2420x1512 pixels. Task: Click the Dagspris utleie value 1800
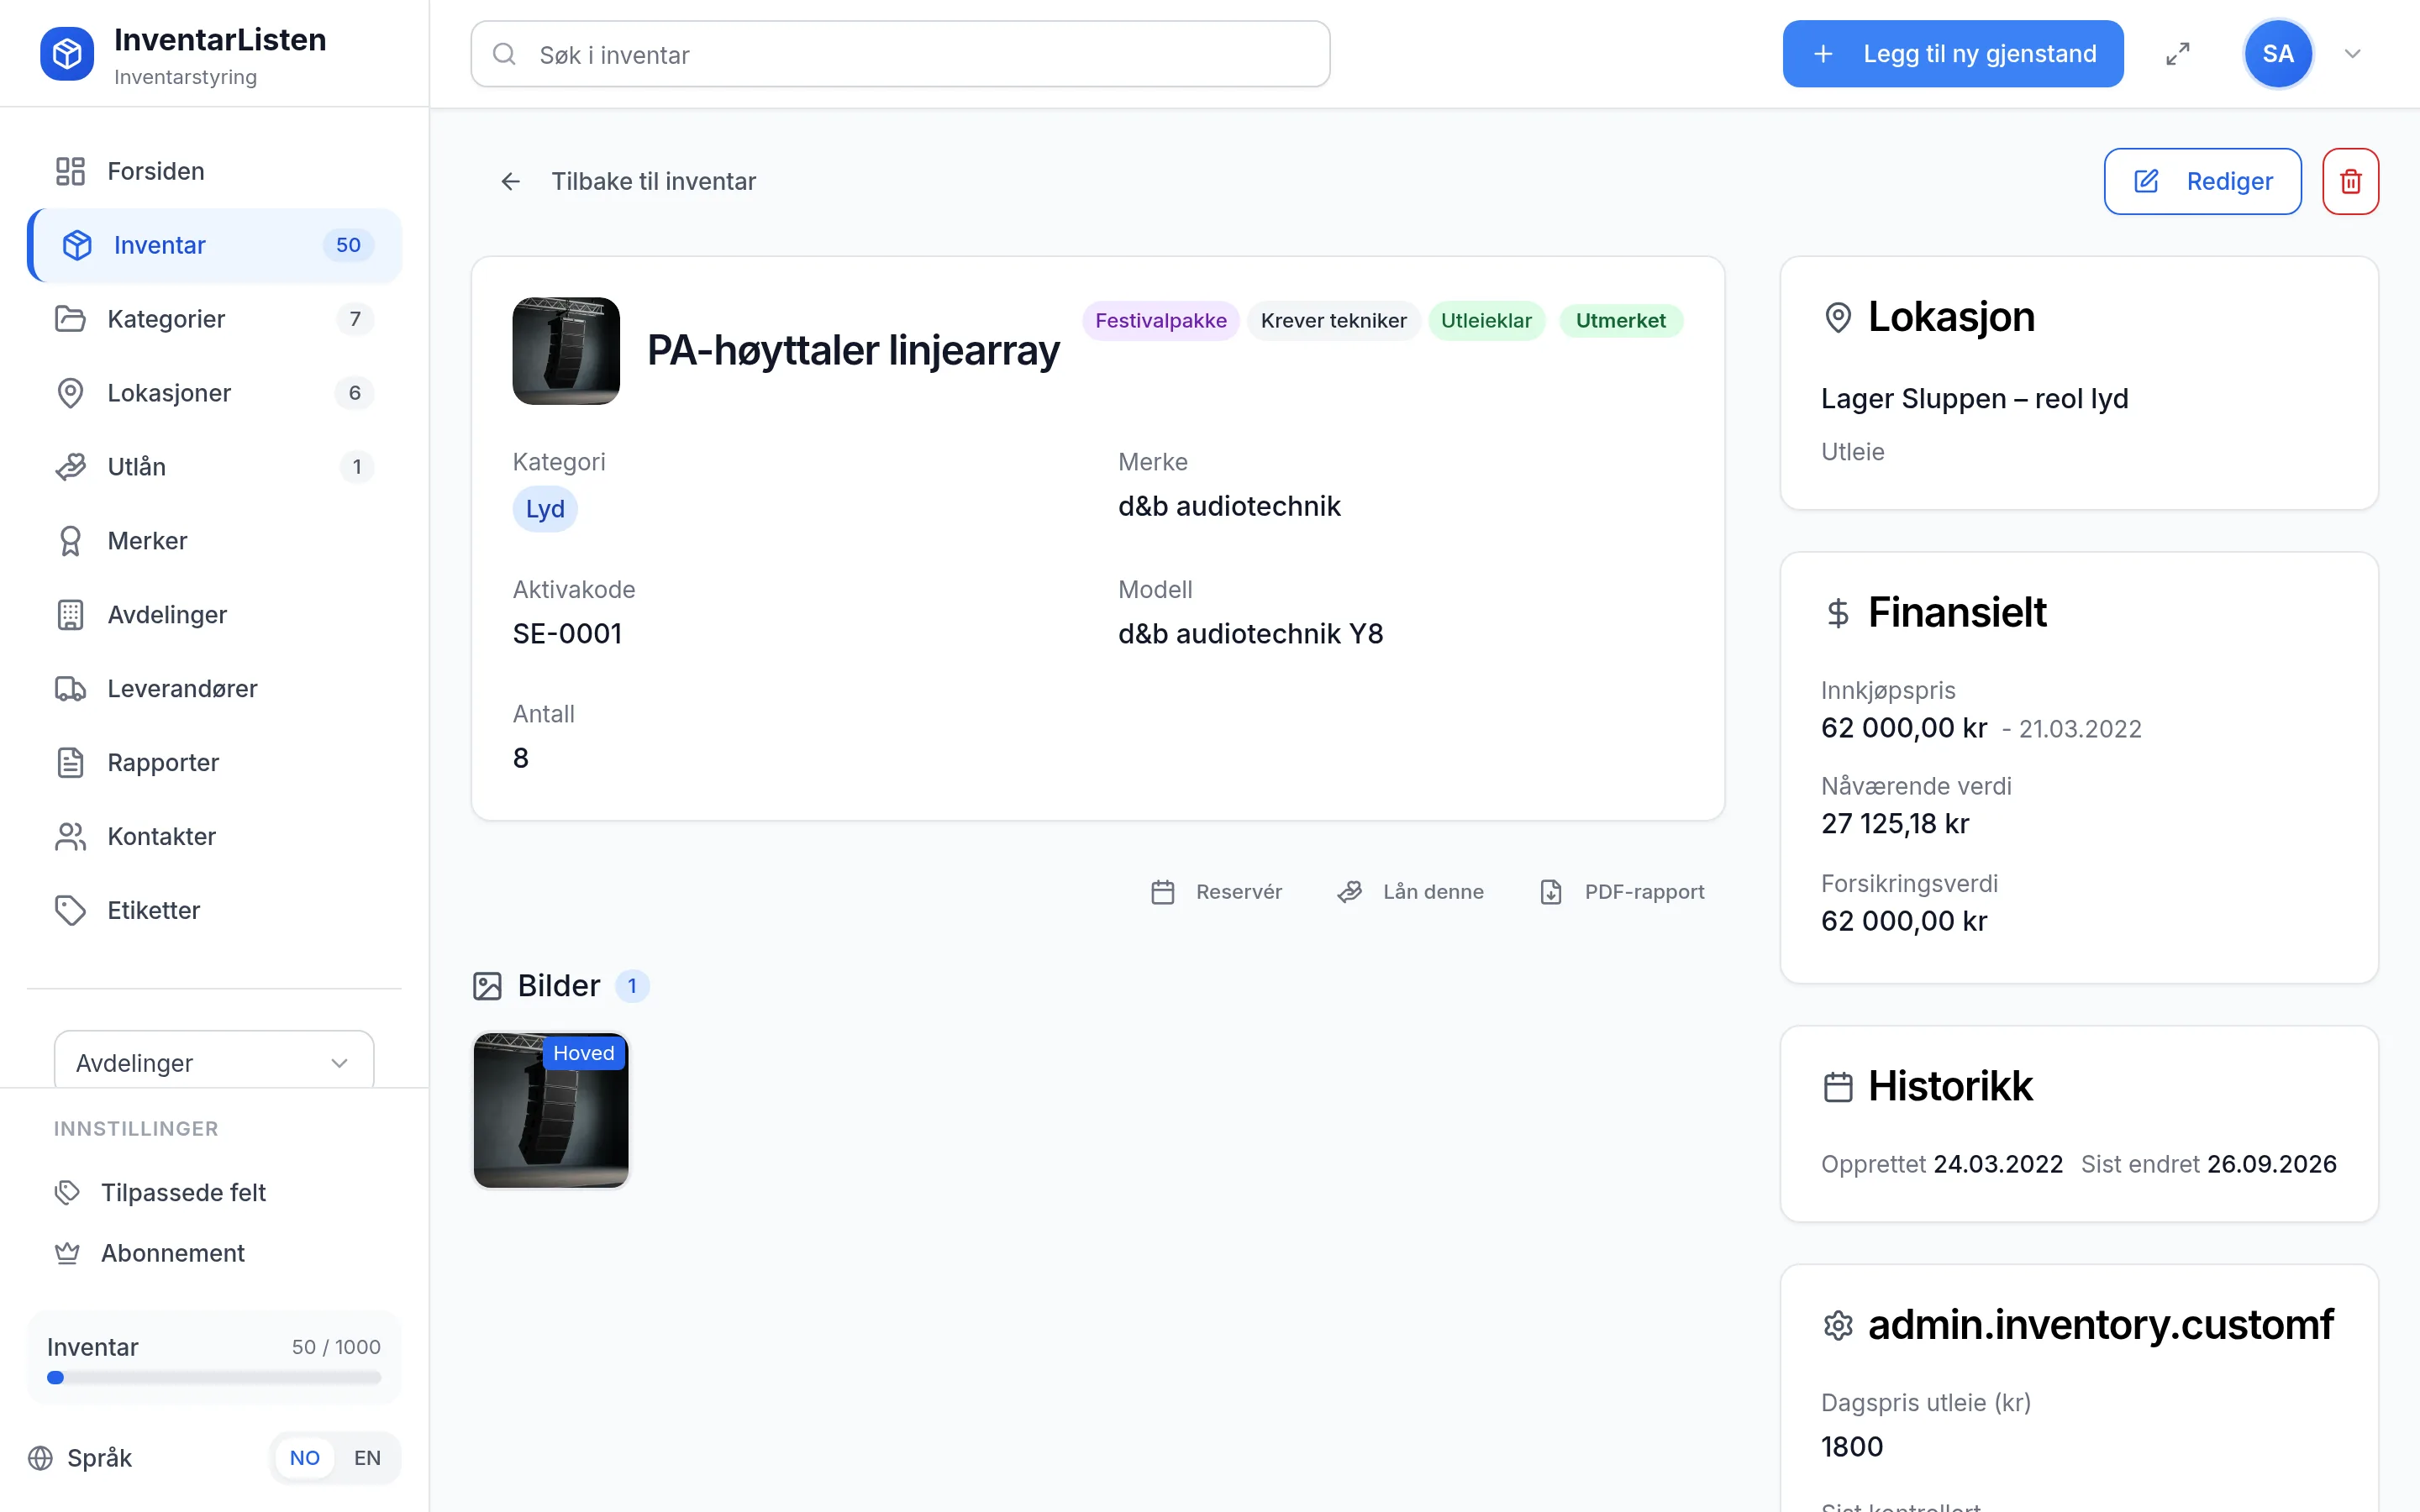pyautogui.click(x=1852, y=1447)
